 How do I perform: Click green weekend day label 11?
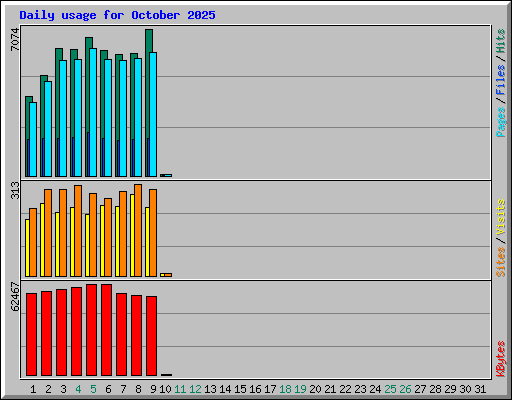[x=180, y=389]
